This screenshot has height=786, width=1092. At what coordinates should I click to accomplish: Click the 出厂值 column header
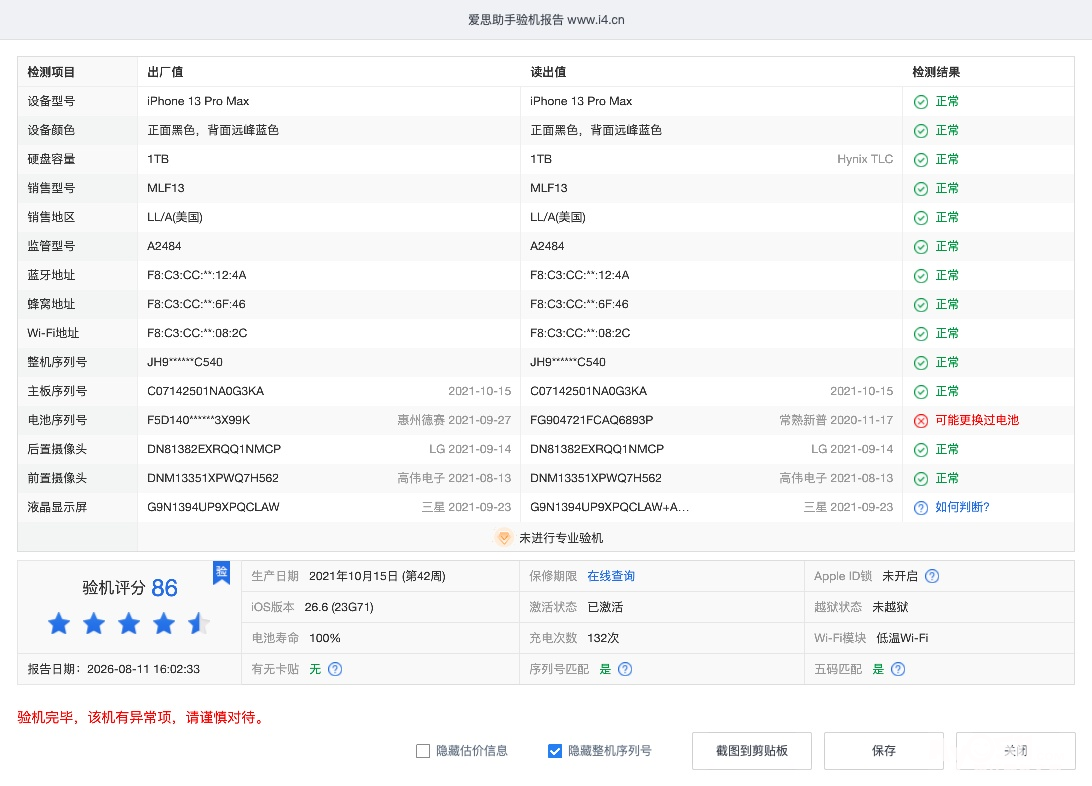point(165,72)
